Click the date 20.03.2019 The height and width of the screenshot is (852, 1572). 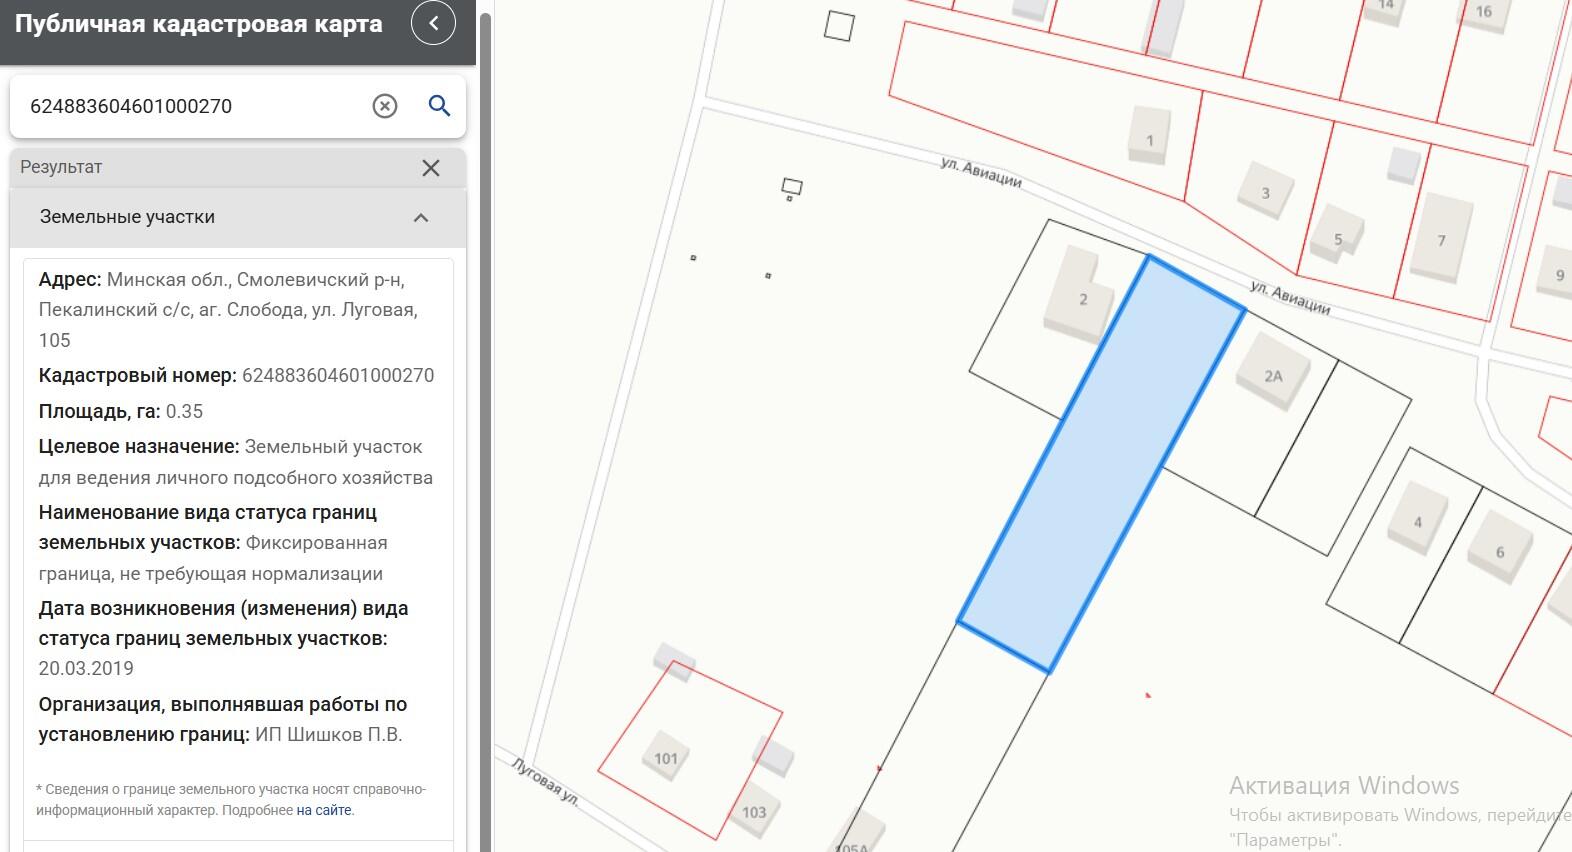86,668
